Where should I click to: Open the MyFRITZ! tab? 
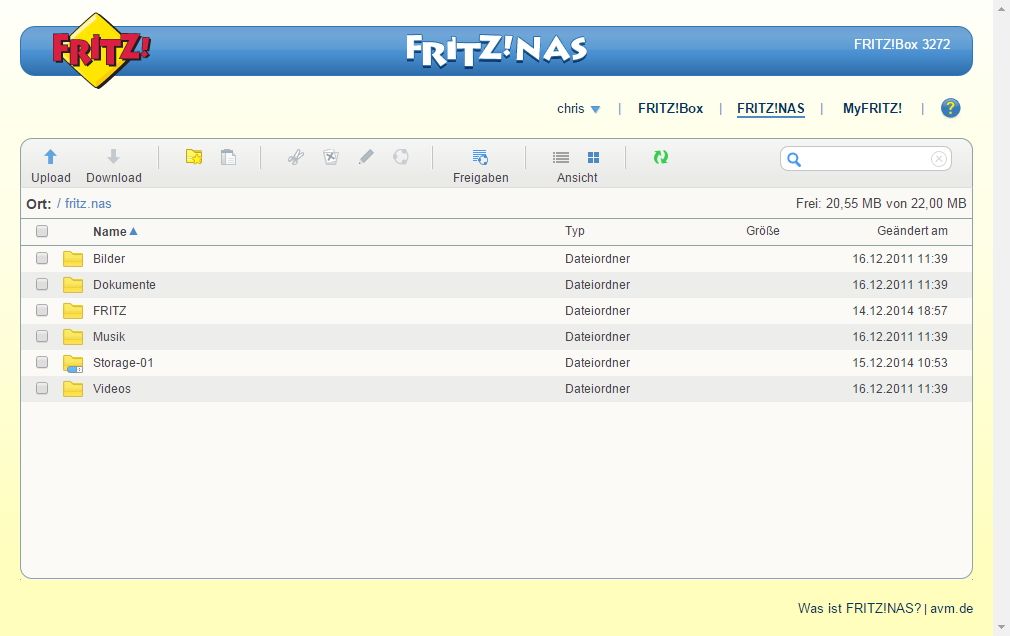coord(872,109)
